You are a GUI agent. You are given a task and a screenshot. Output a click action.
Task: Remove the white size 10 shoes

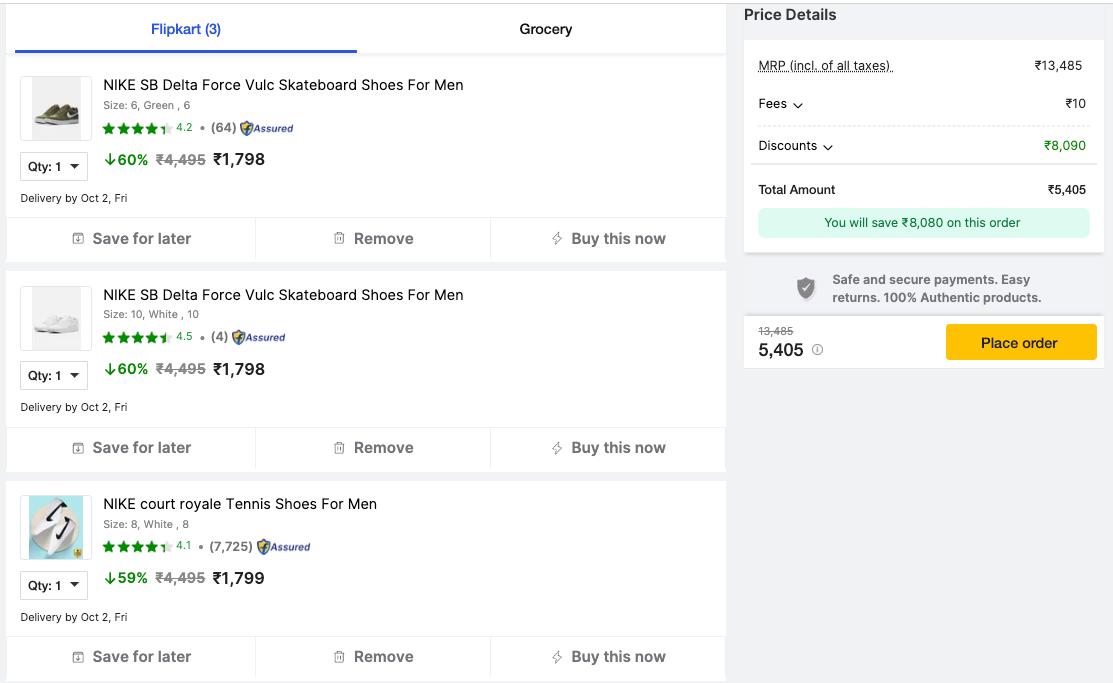373,448
